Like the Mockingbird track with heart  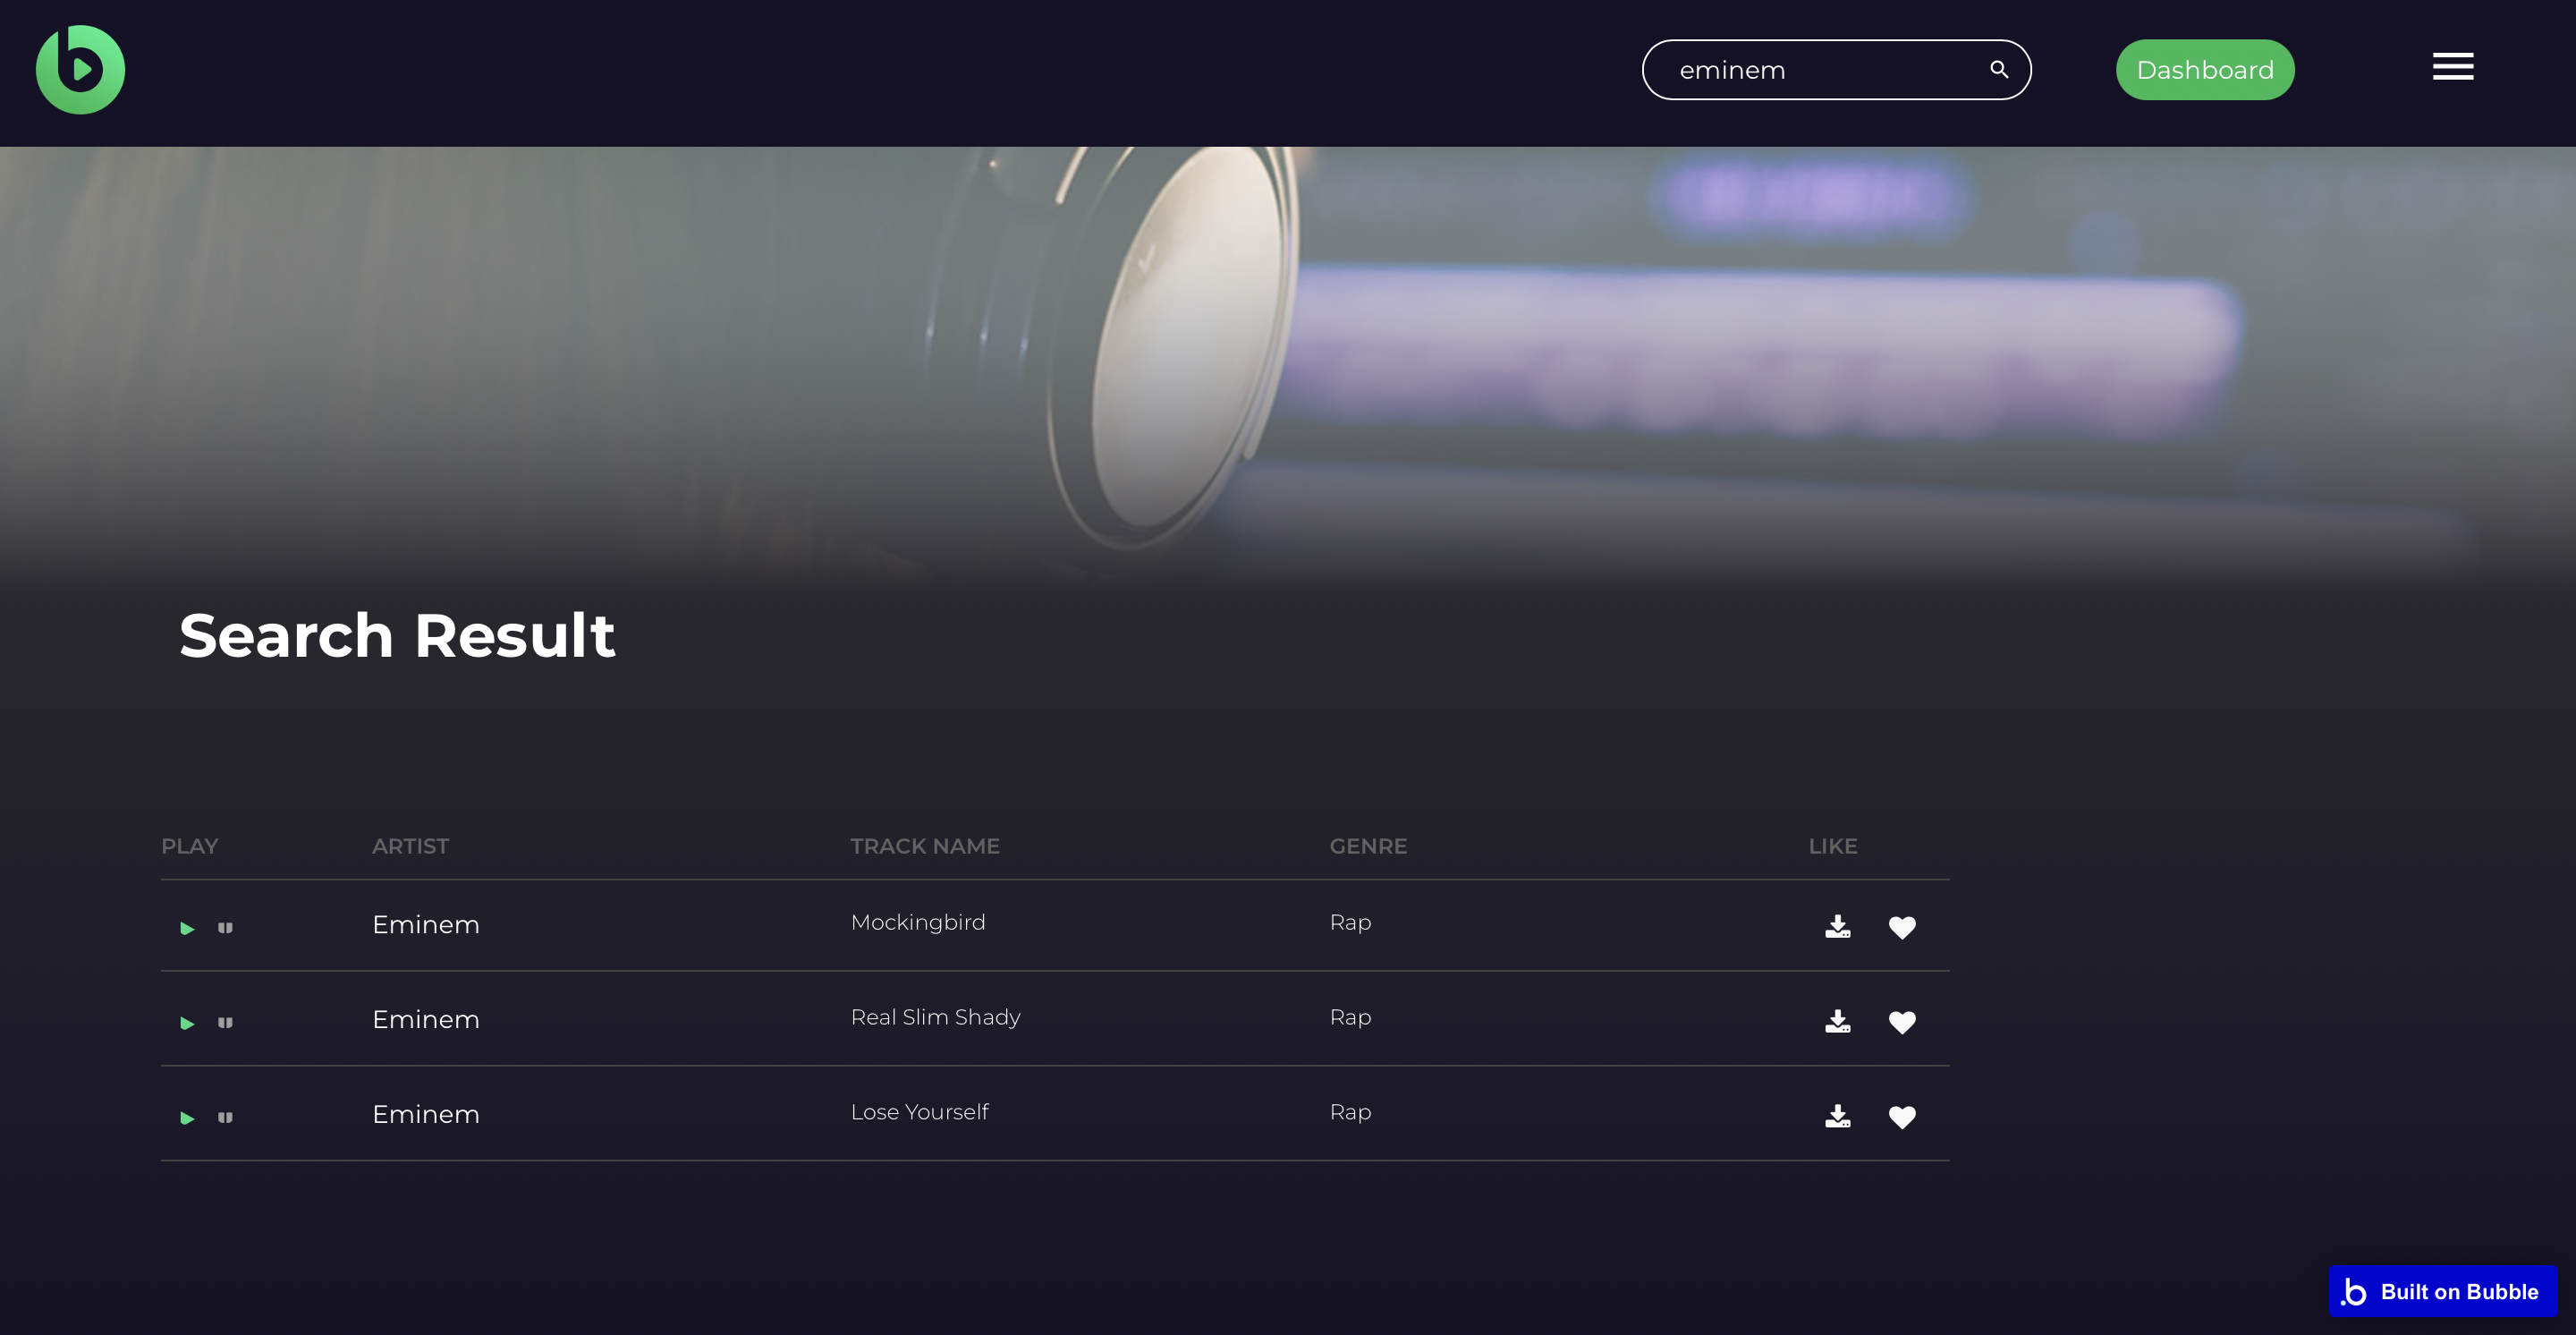coord(1902,928)
